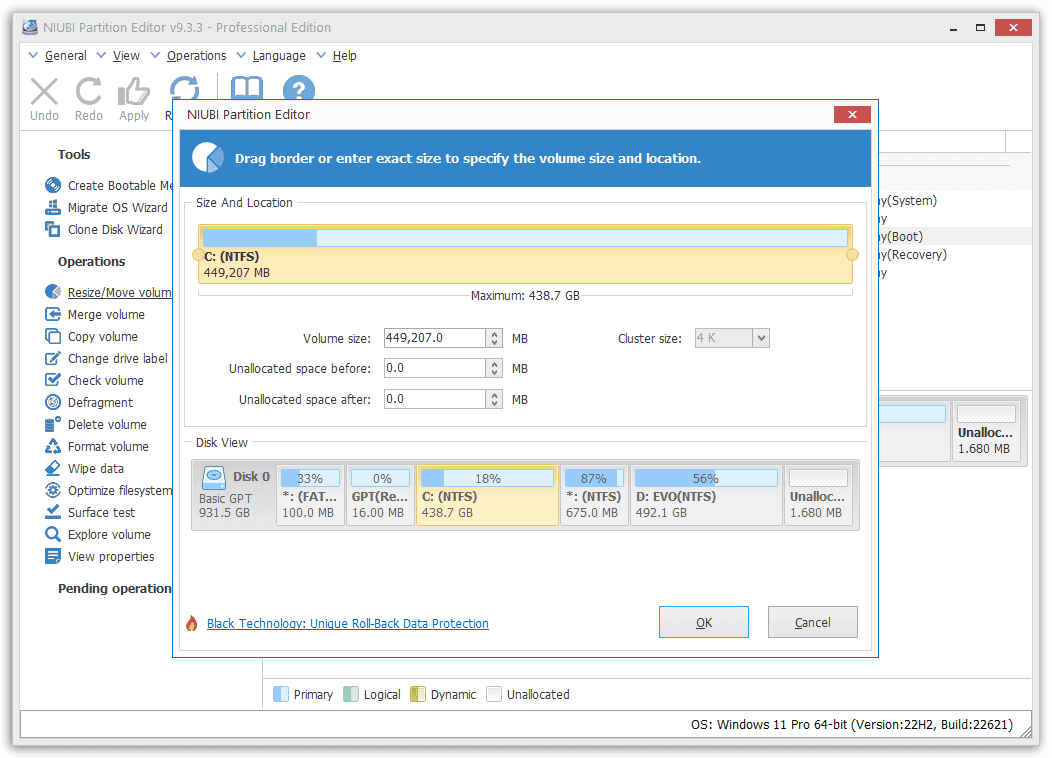Screen dimensions: 1052x758
Task: Click the Create Bootable Media icon
Action: [x=53, y=185]
